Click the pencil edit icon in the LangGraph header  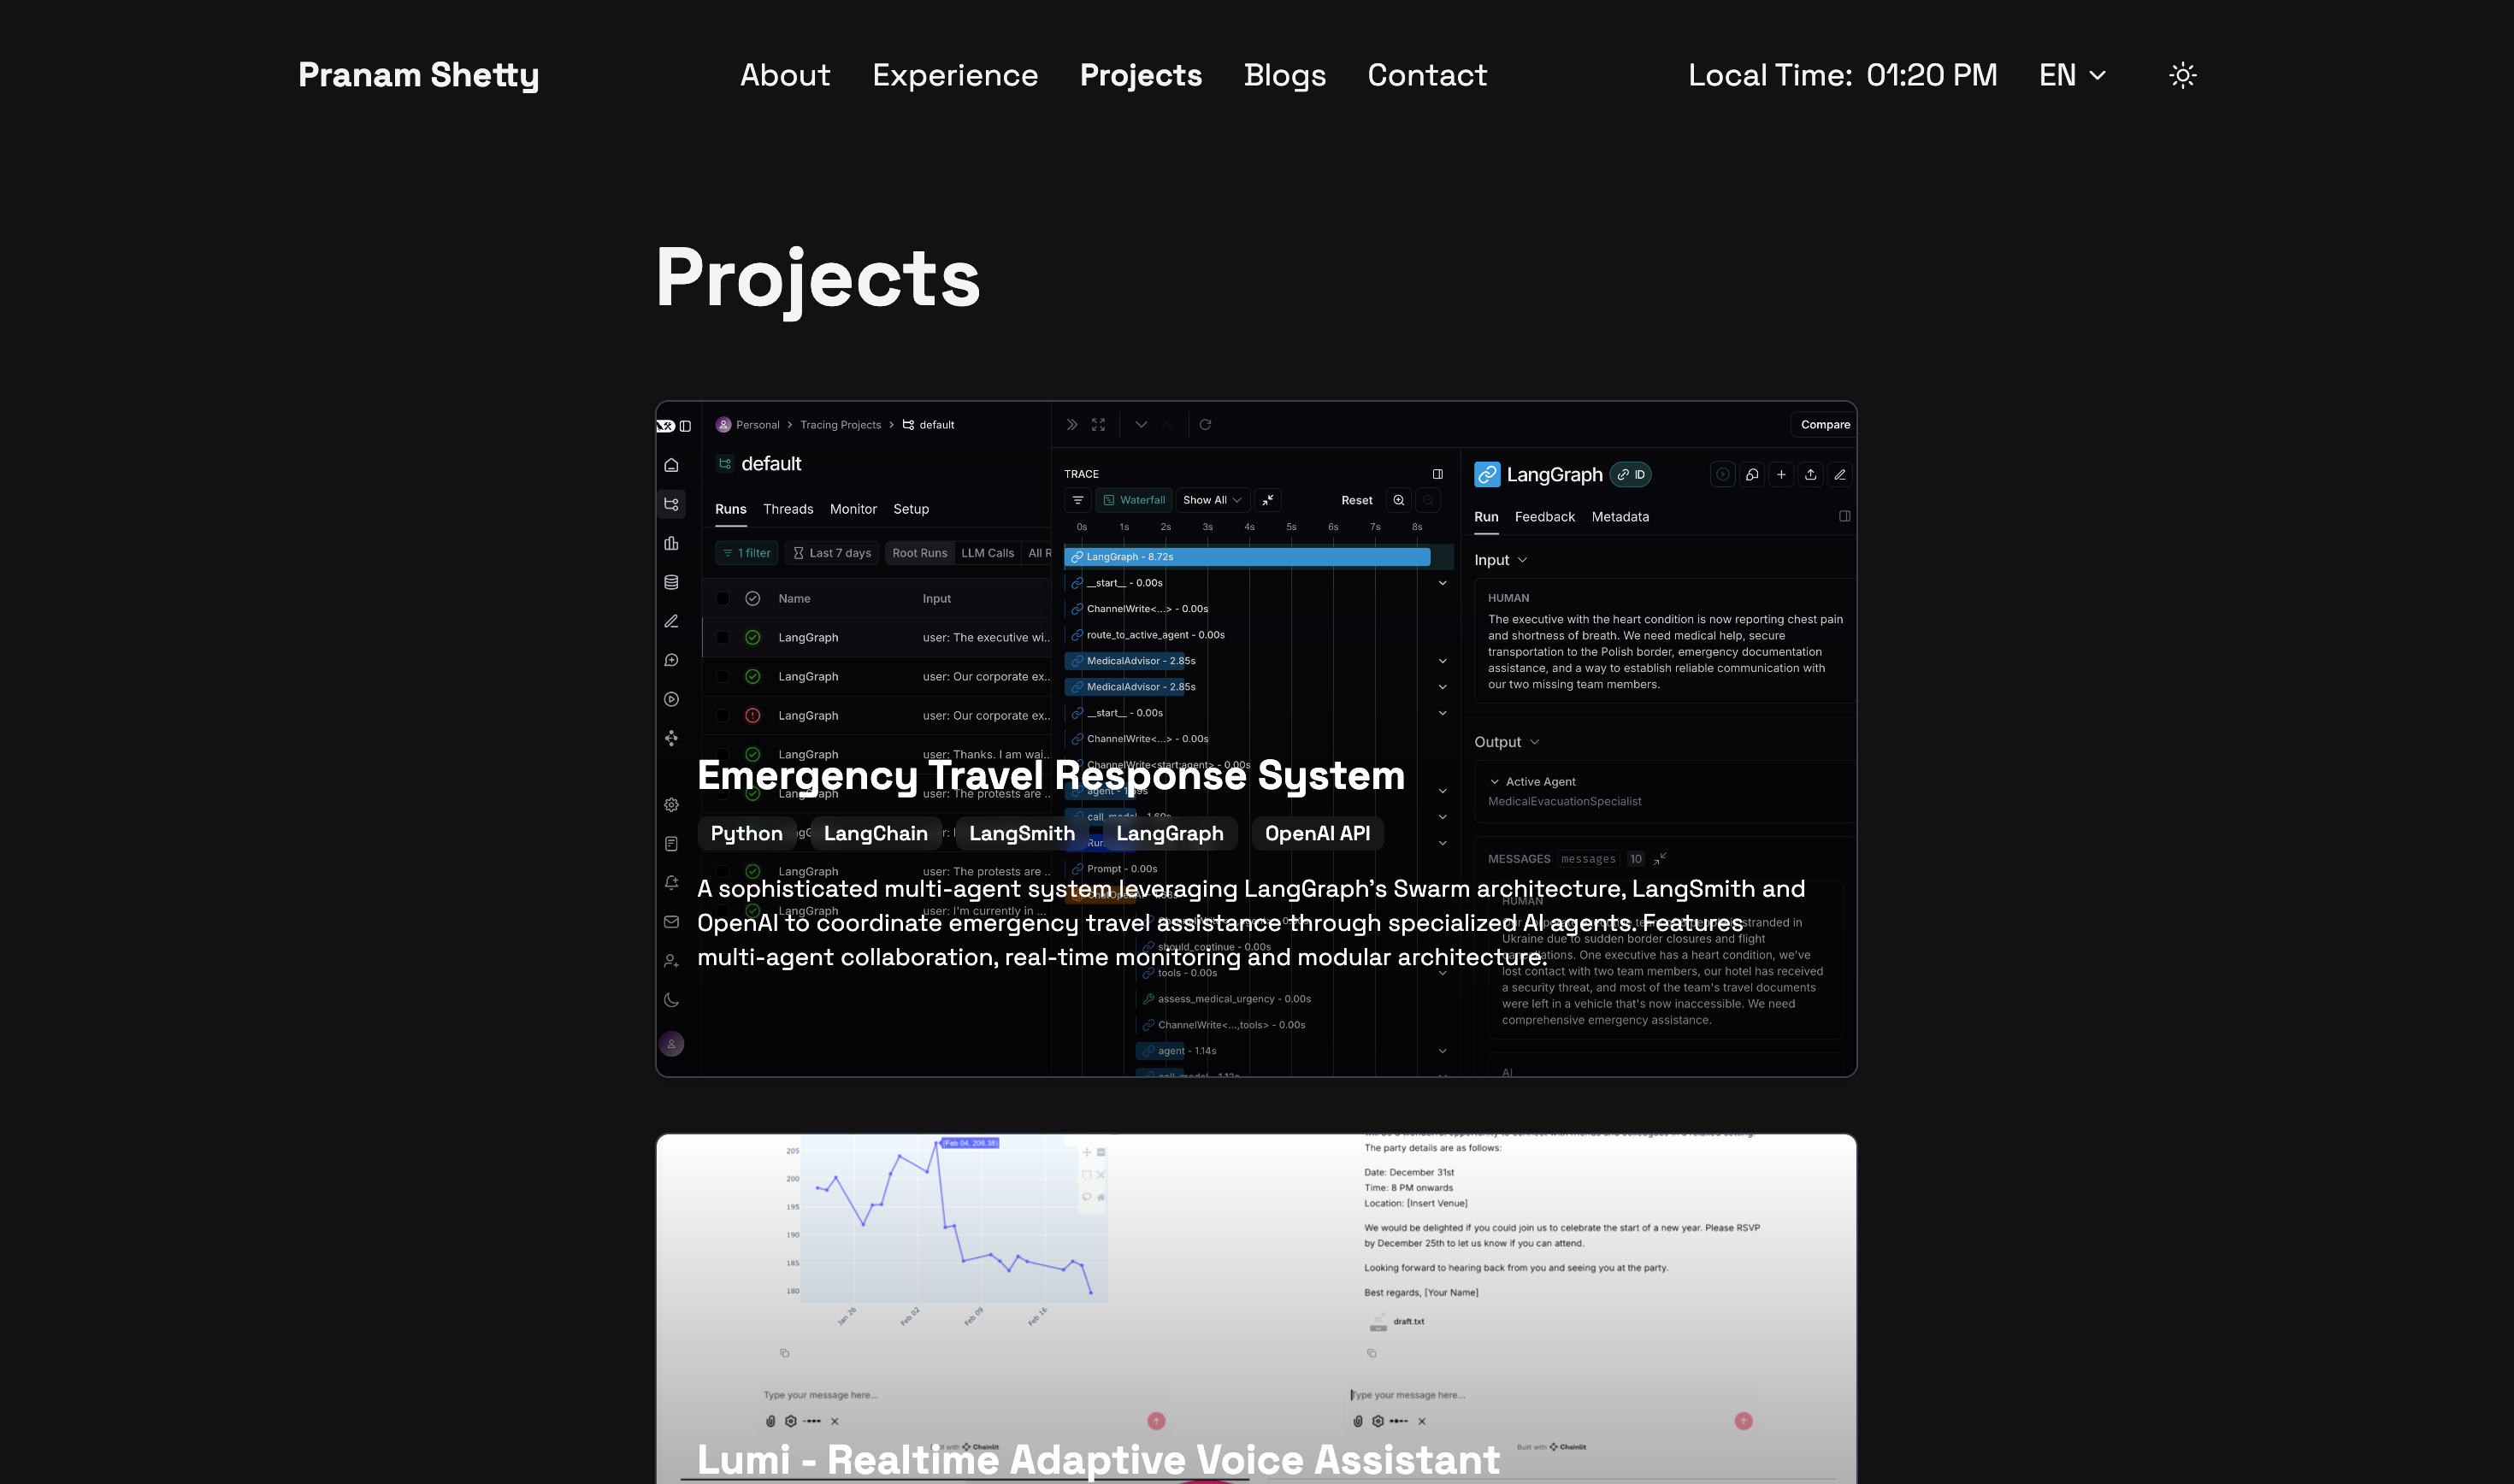tap(1839, 475)
